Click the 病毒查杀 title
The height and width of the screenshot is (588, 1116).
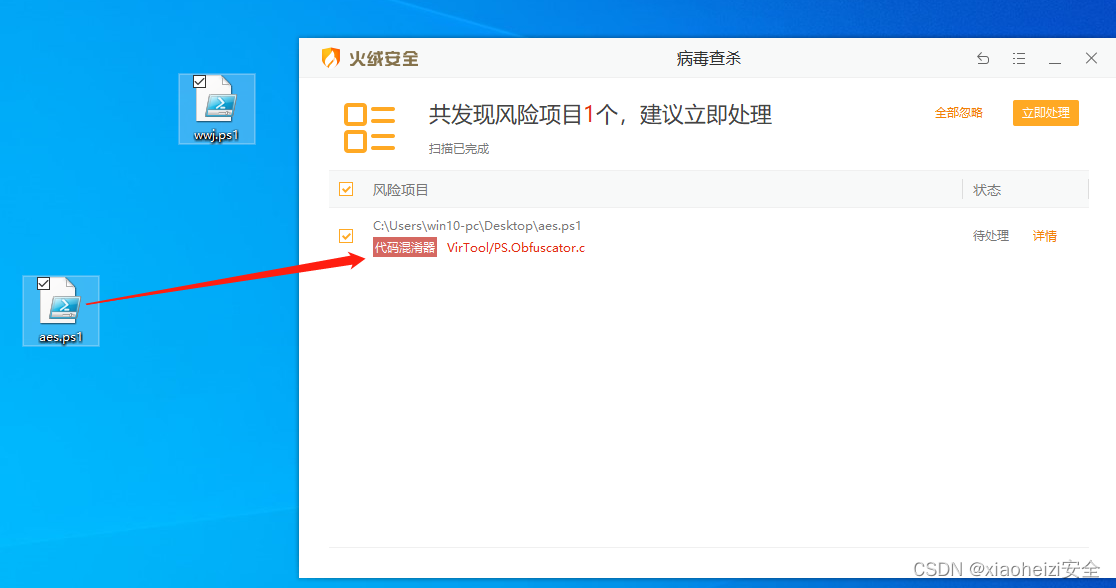(709, 57)
